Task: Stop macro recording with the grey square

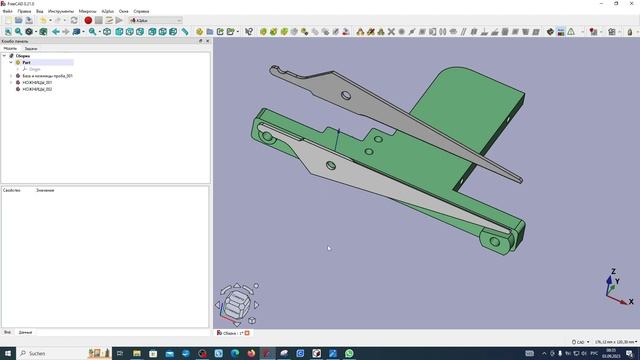Action: click(x=99, y=20)
